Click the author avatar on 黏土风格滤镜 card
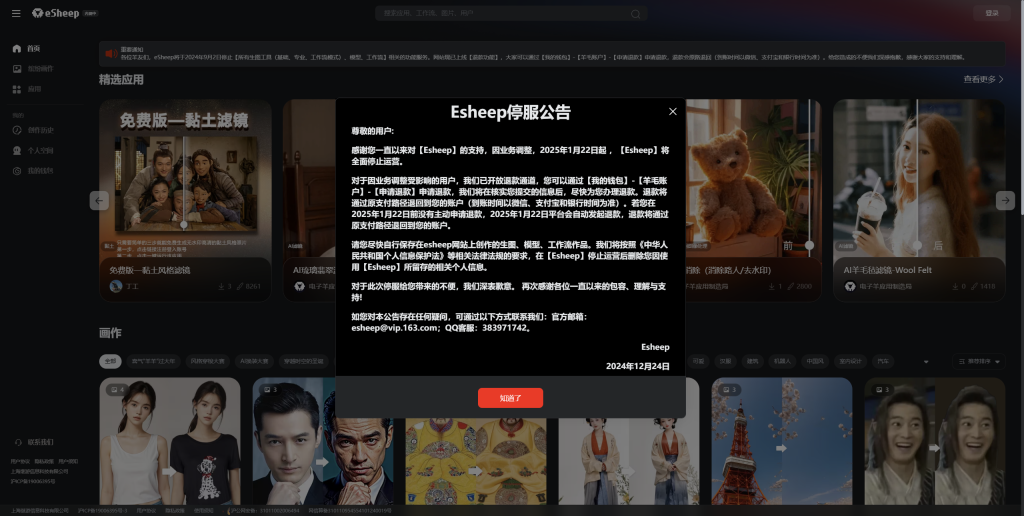Image resolution: width=1024 pixels, height=516 pixels. click(116, 286)
